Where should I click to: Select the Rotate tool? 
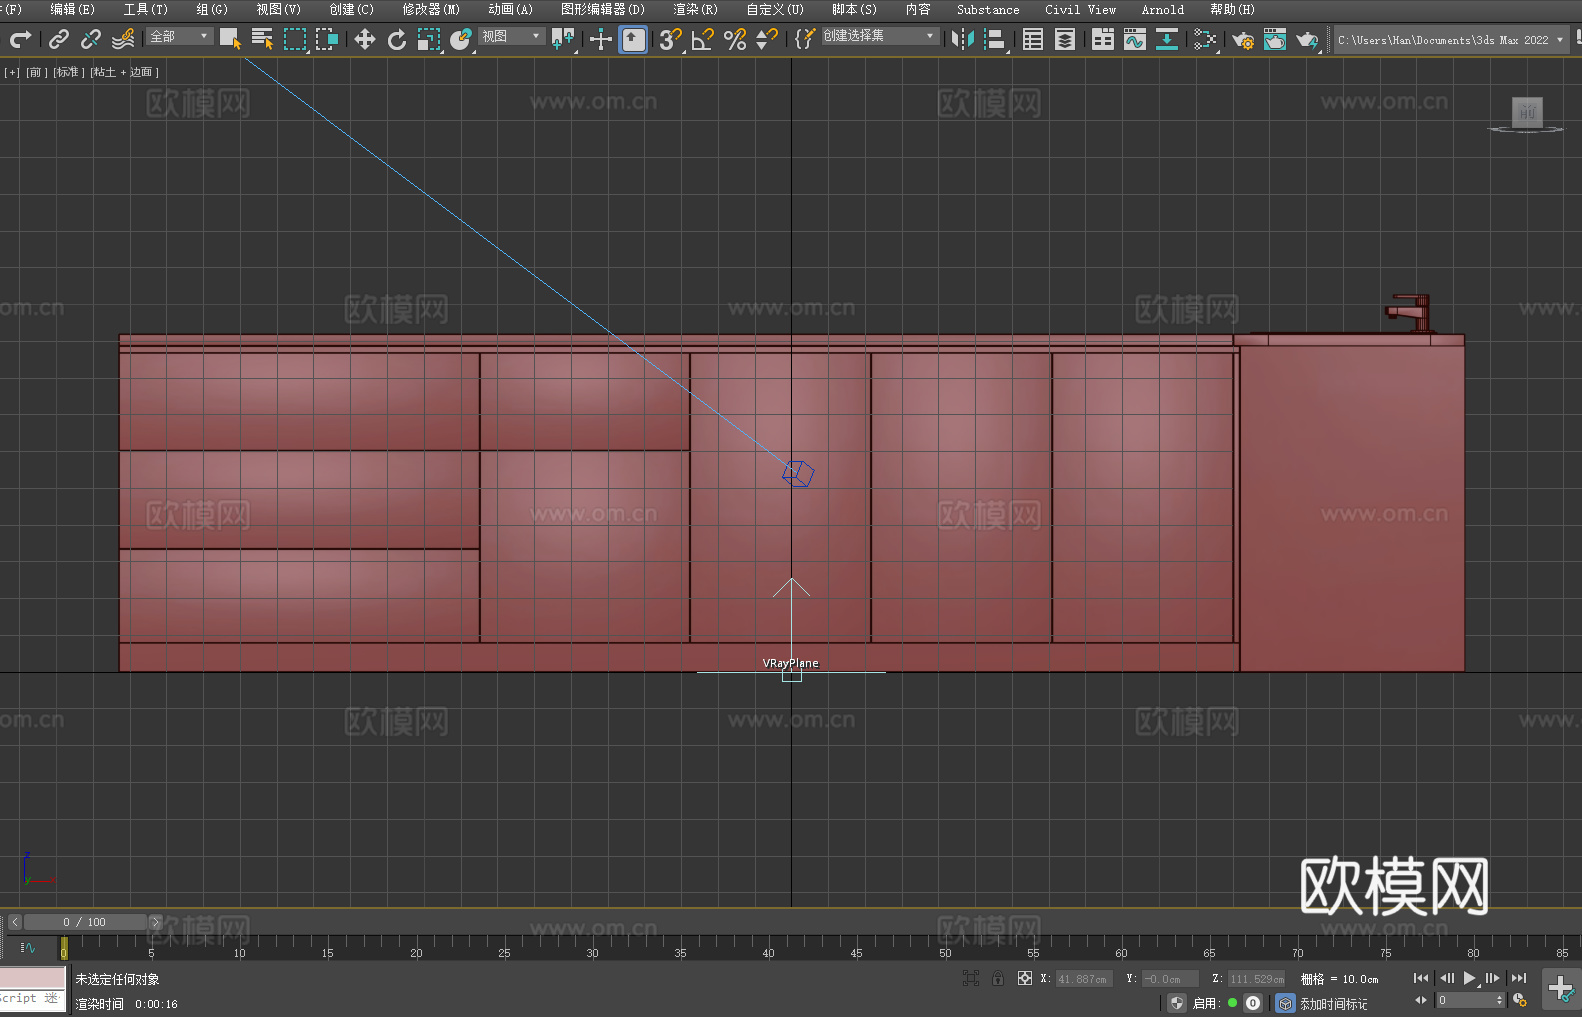pos(397,39)
